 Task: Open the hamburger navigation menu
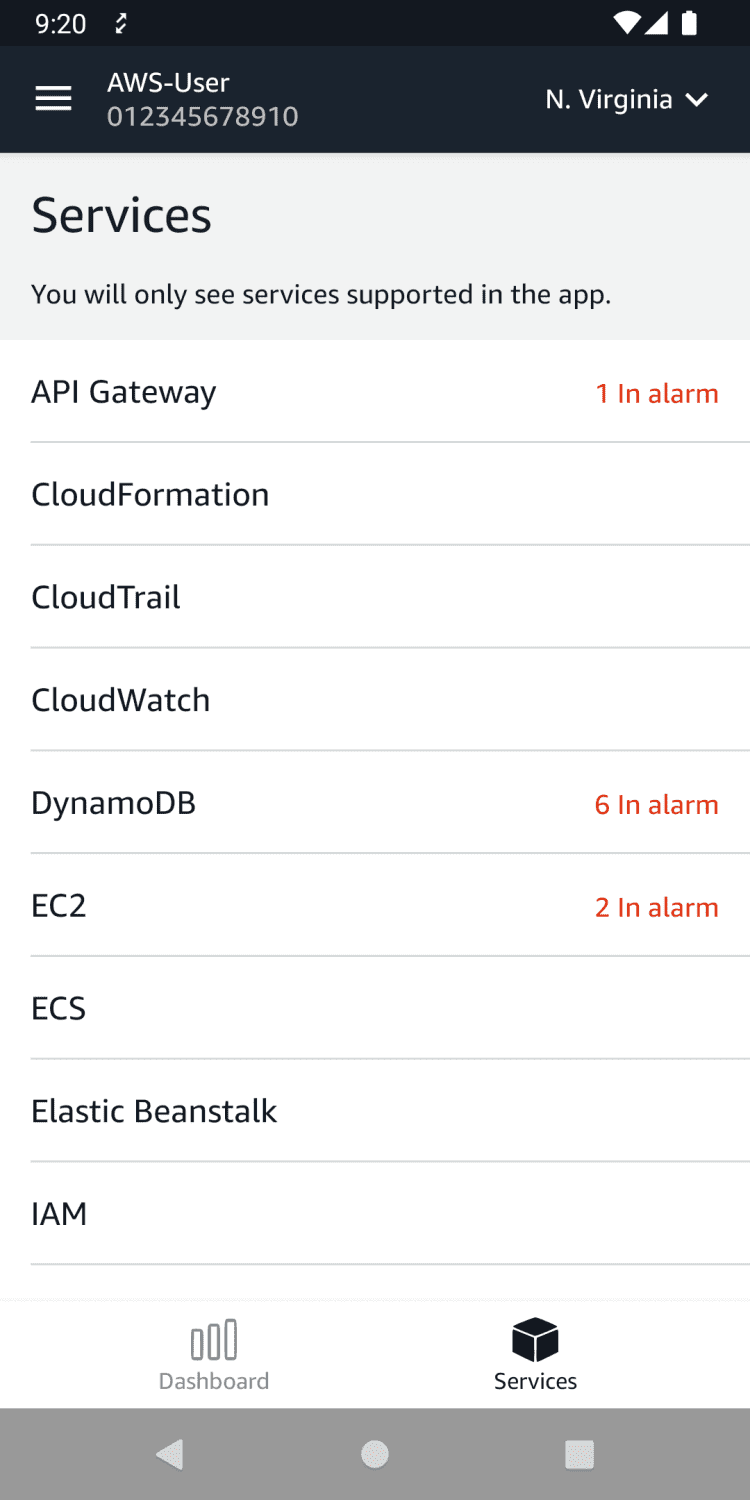point(53,99)
